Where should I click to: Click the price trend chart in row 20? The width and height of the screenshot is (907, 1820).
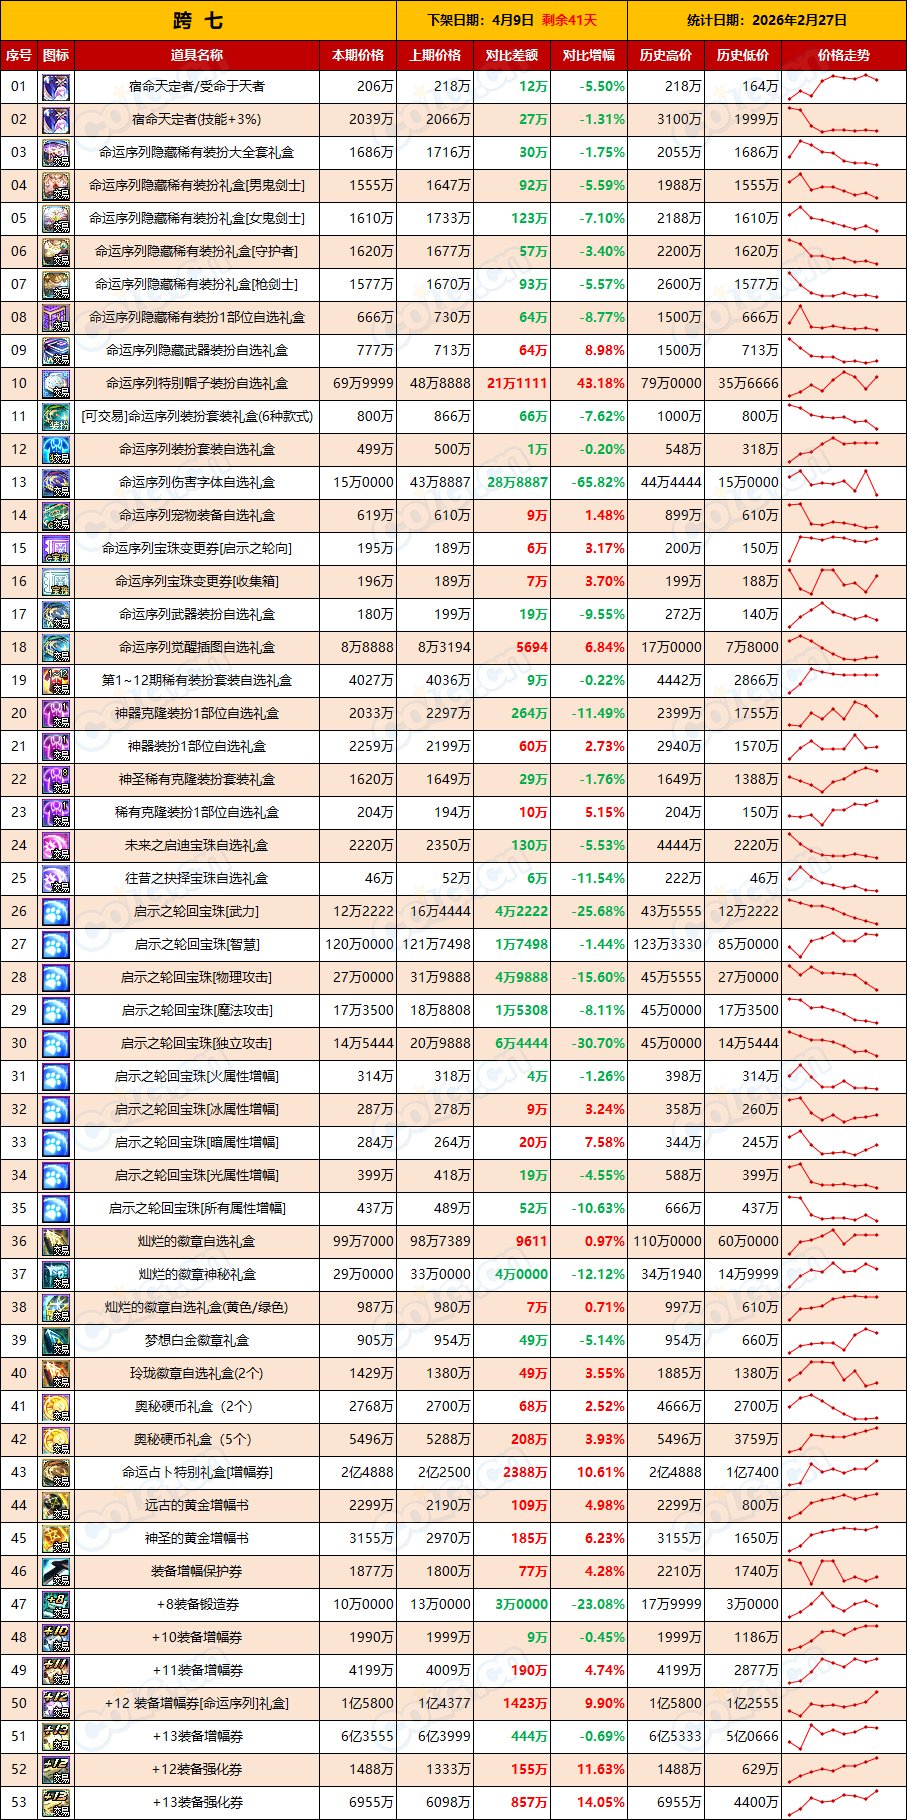coord(833,714)
